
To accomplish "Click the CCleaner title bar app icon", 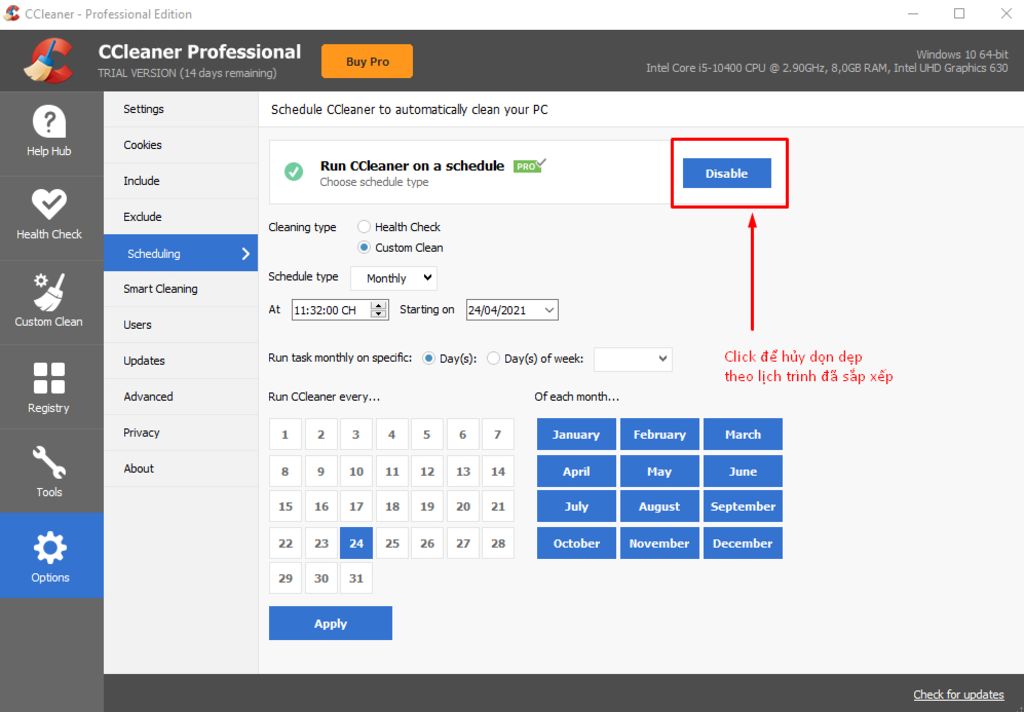I will coord(12,14).
